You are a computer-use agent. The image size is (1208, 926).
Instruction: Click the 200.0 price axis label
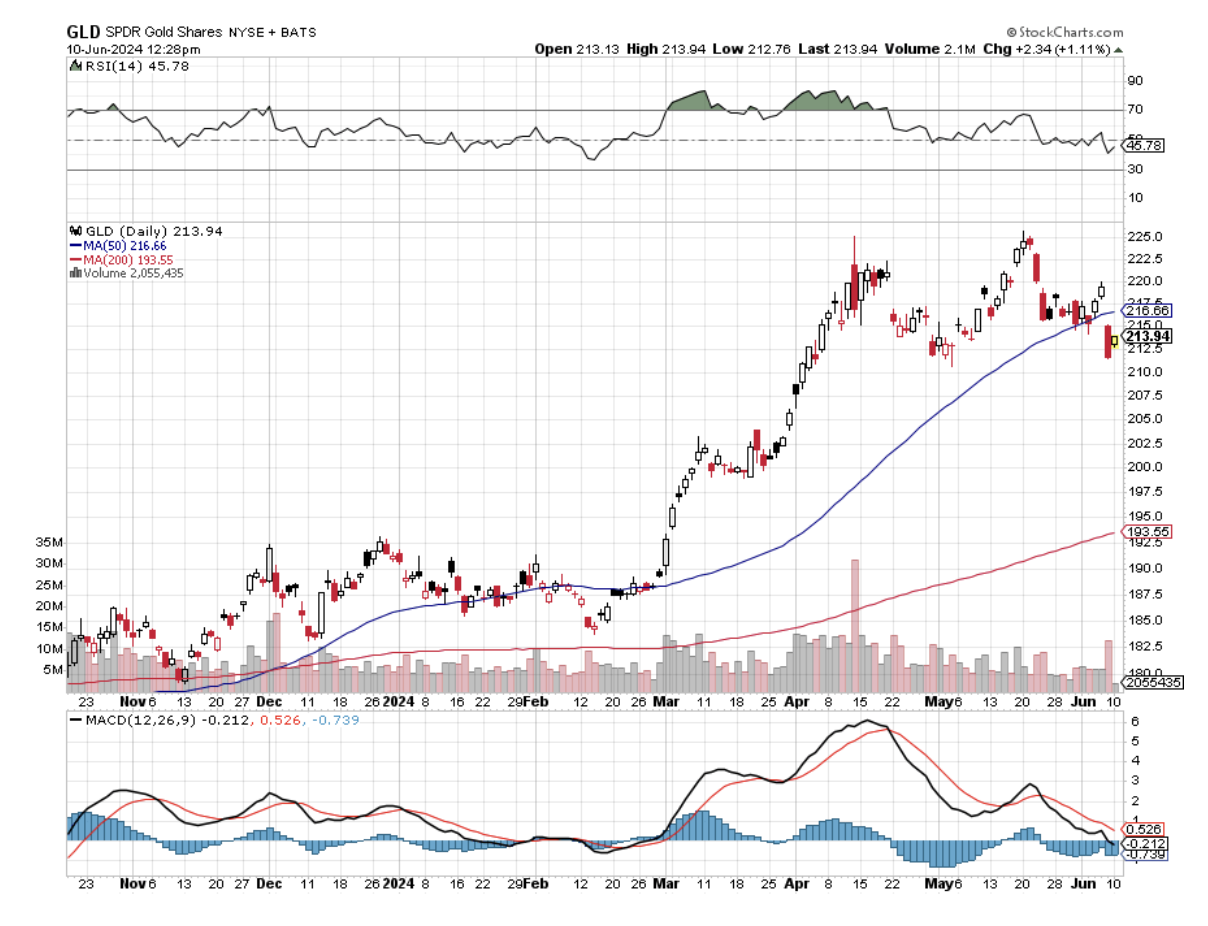[x=1143, y=467]
